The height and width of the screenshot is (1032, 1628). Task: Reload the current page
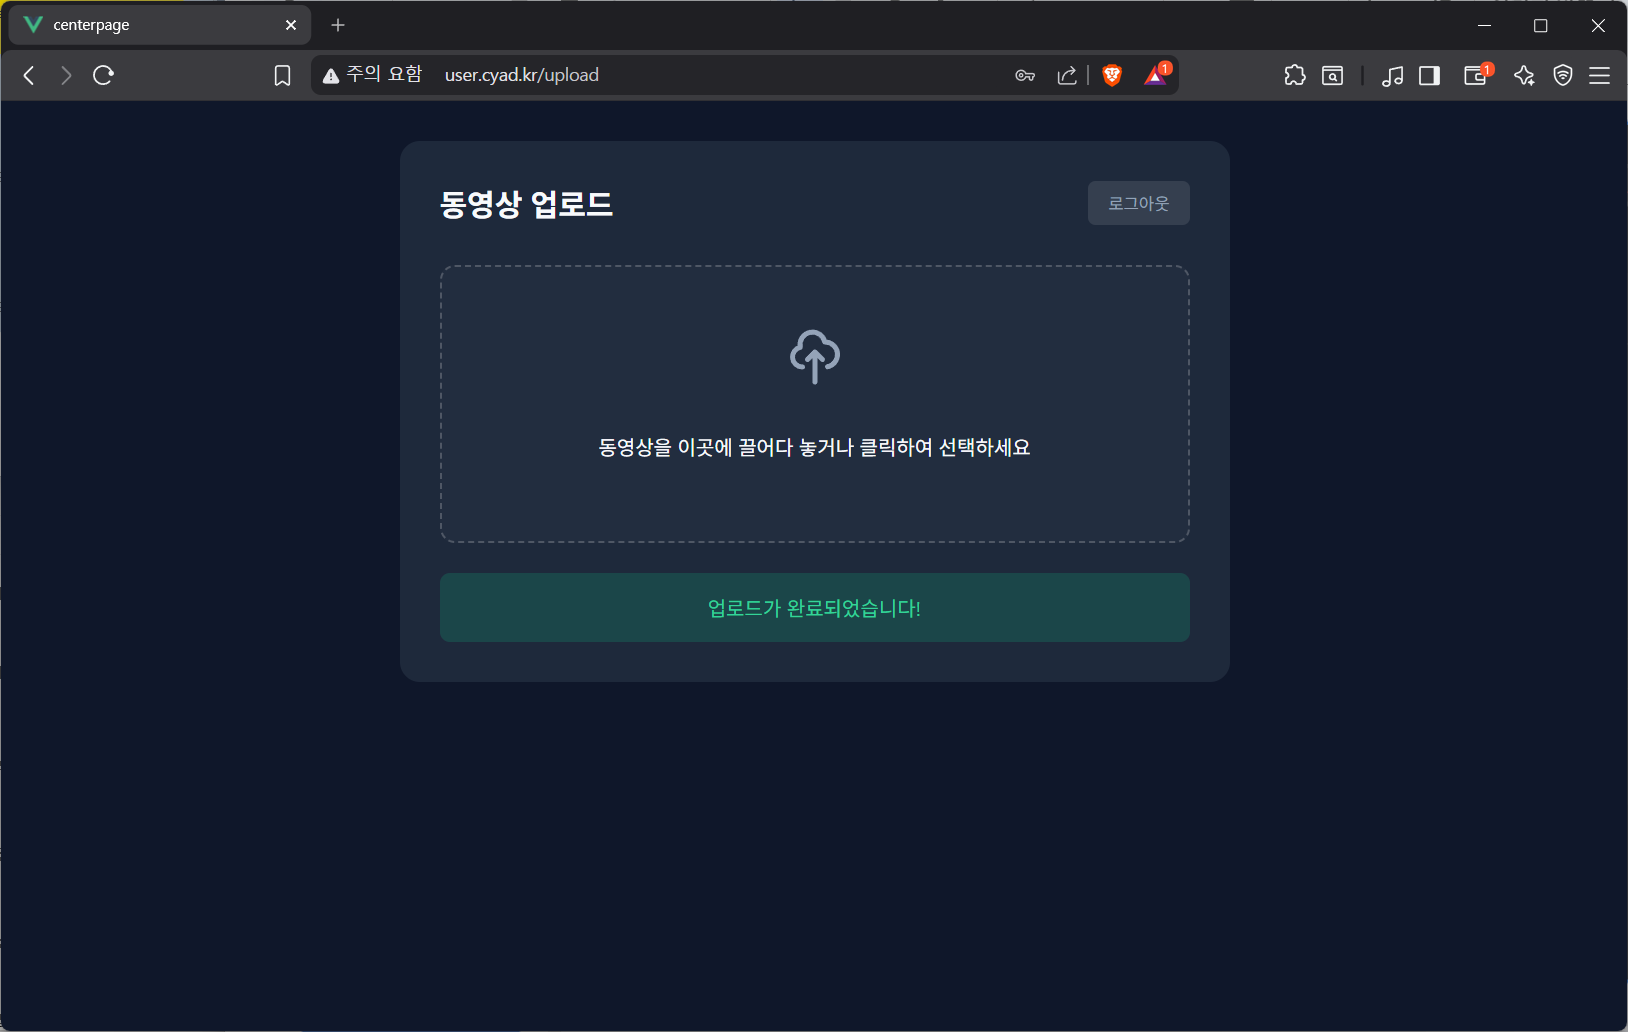103,75
